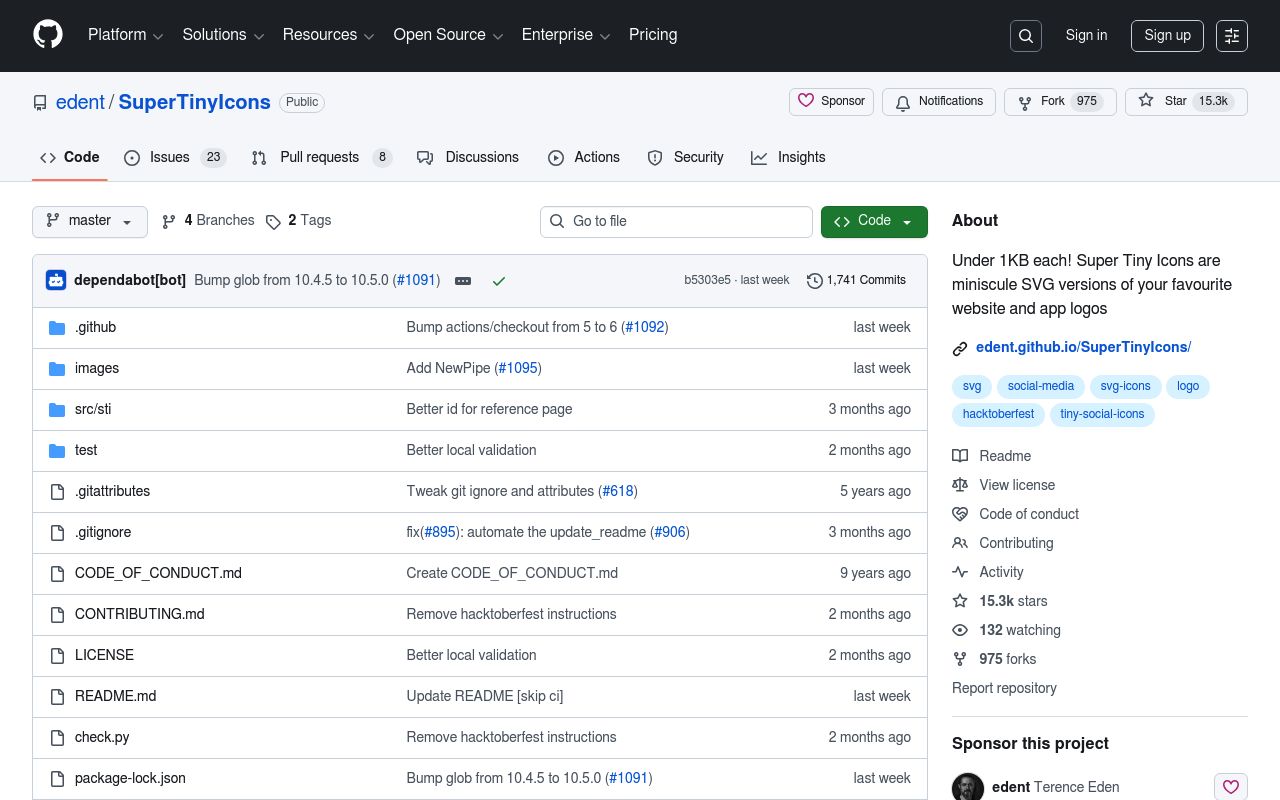Star the SuperTinyIcons repository
Screen dimensions: 1280x800
click(1165, 101)
